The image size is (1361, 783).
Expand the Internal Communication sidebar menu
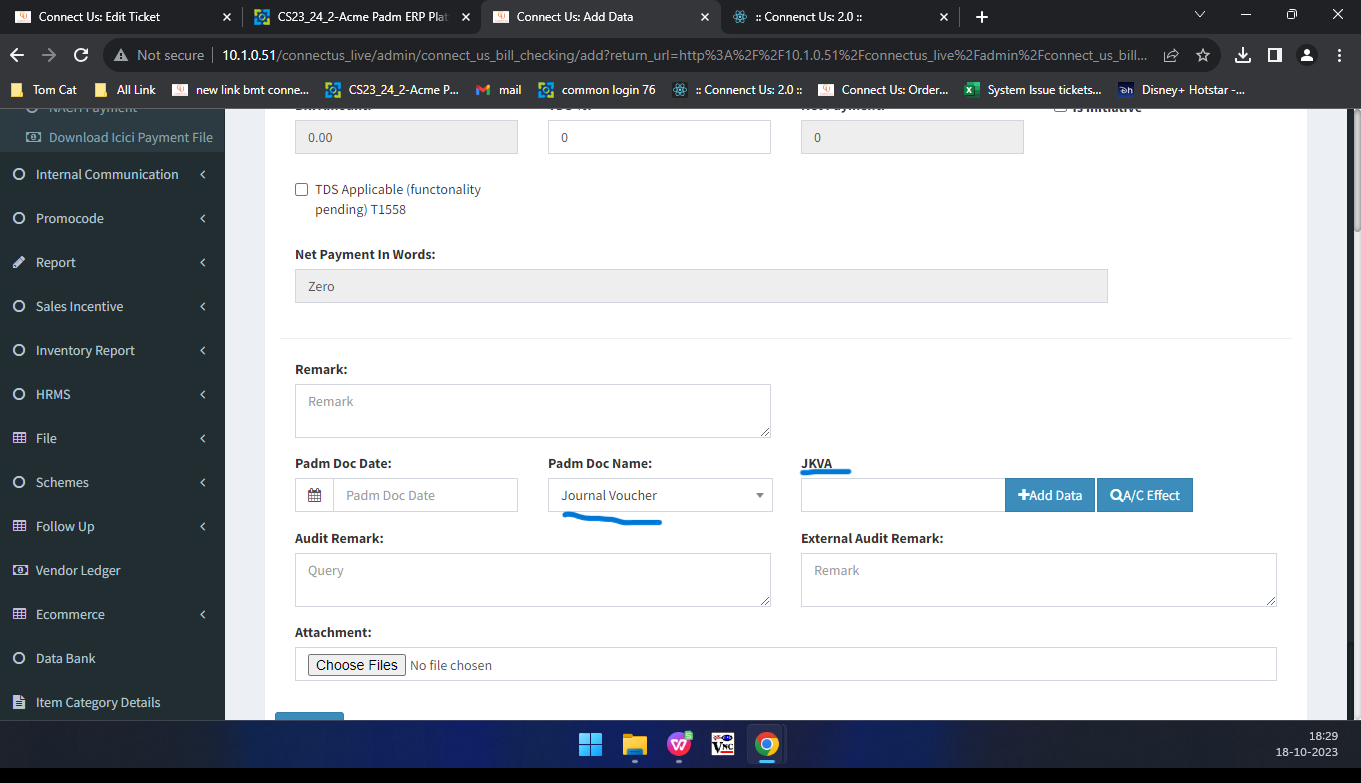point(112,174)
